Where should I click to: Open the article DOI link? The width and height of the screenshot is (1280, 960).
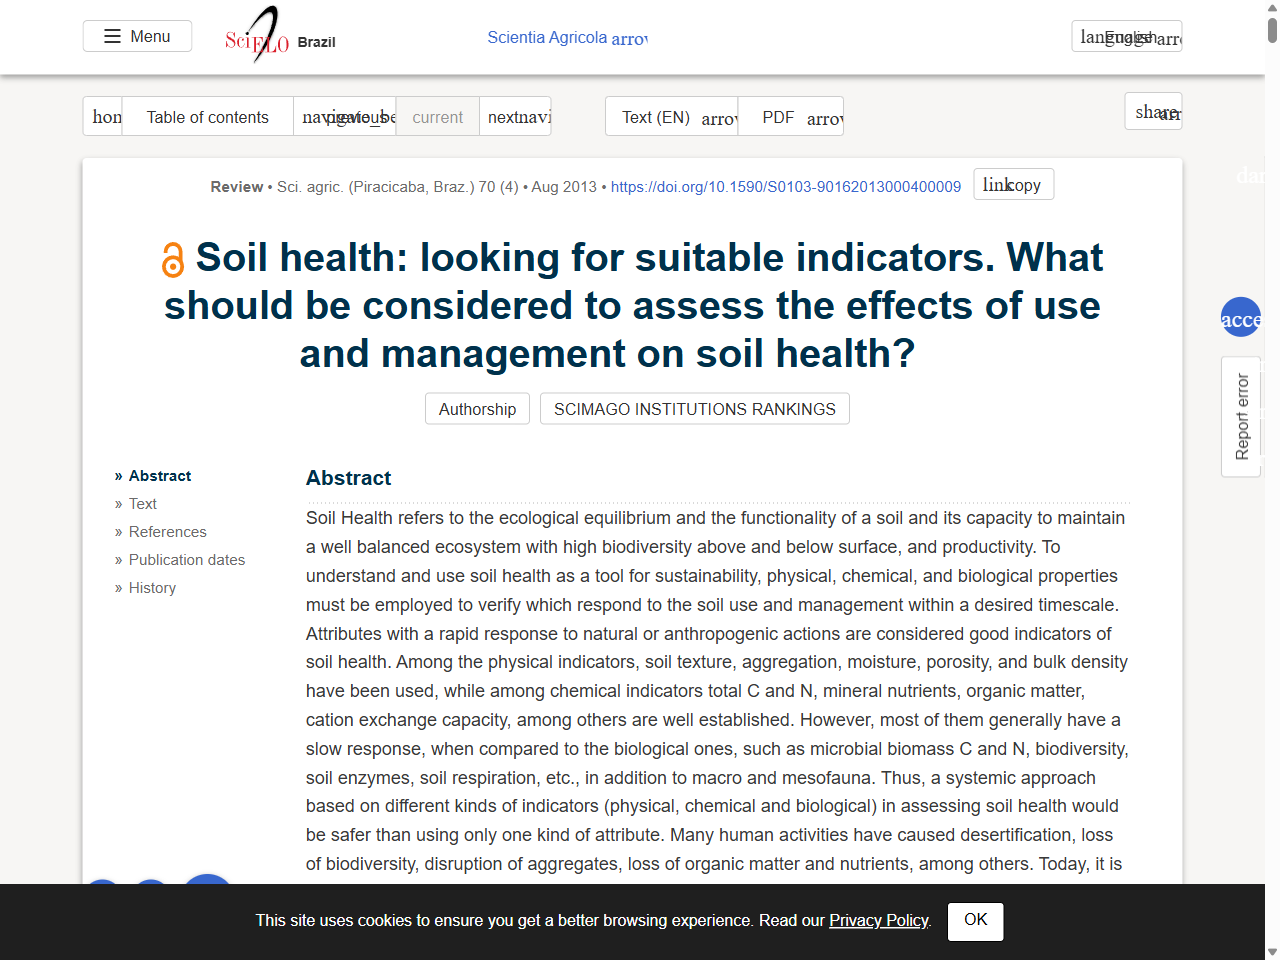tap(786, 187)
